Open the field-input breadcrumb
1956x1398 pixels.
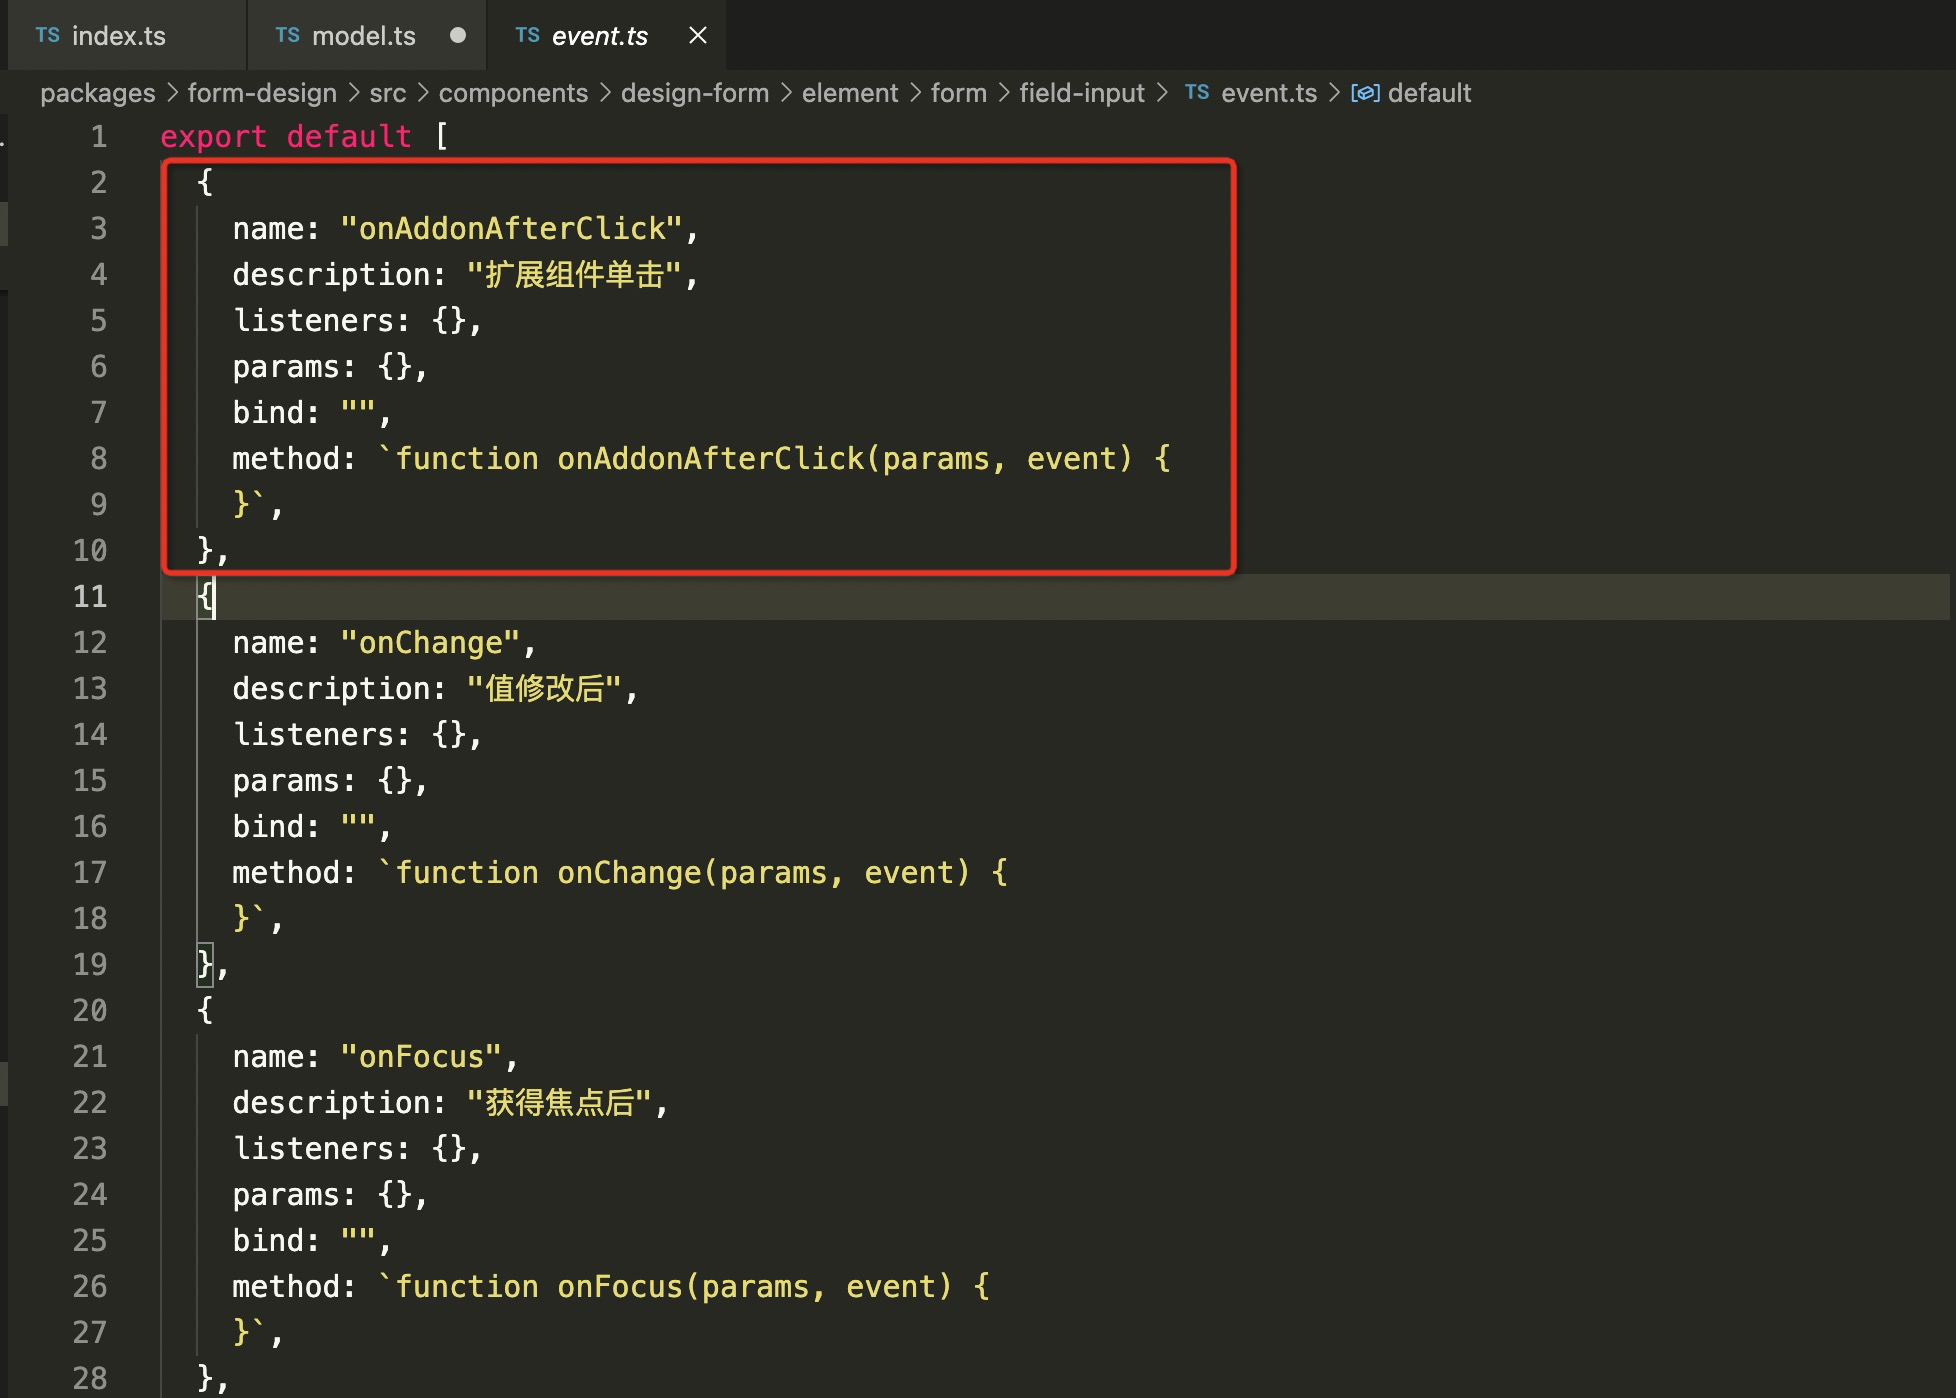1082,93
